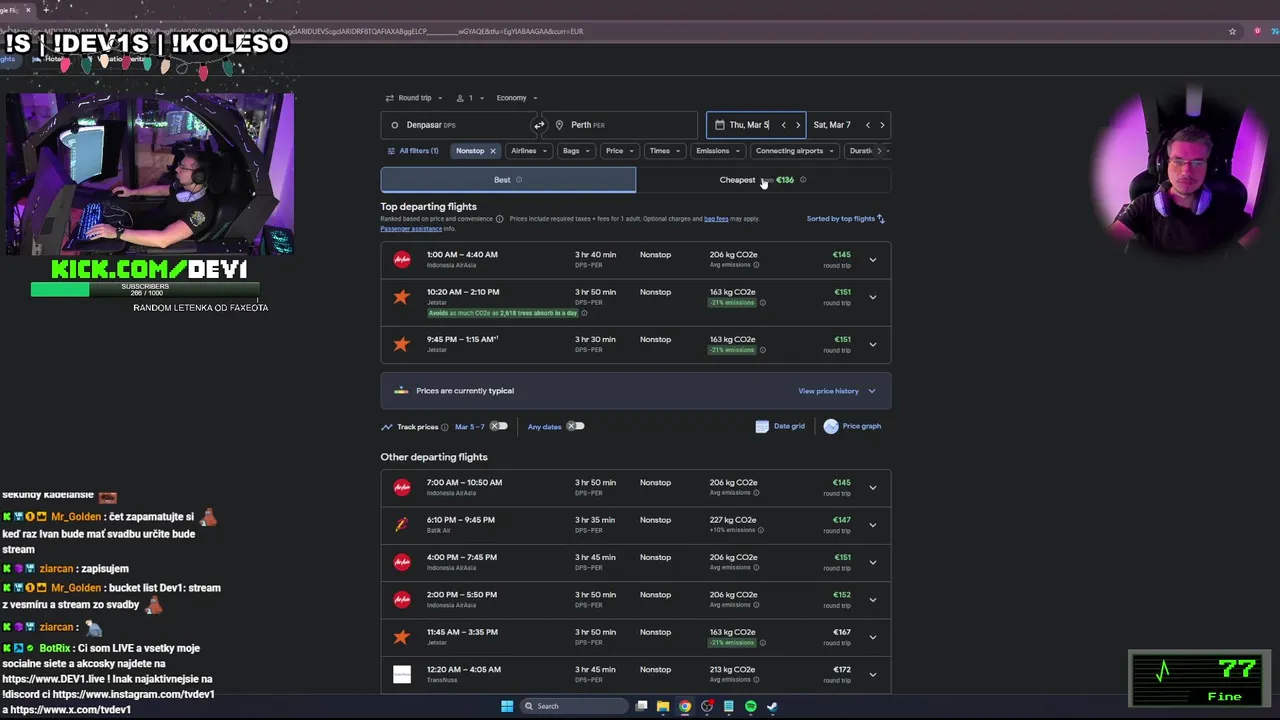This screenshot has height=720, width=1280.
Task: Click the Perth destination field
Action: coord(622,125)
